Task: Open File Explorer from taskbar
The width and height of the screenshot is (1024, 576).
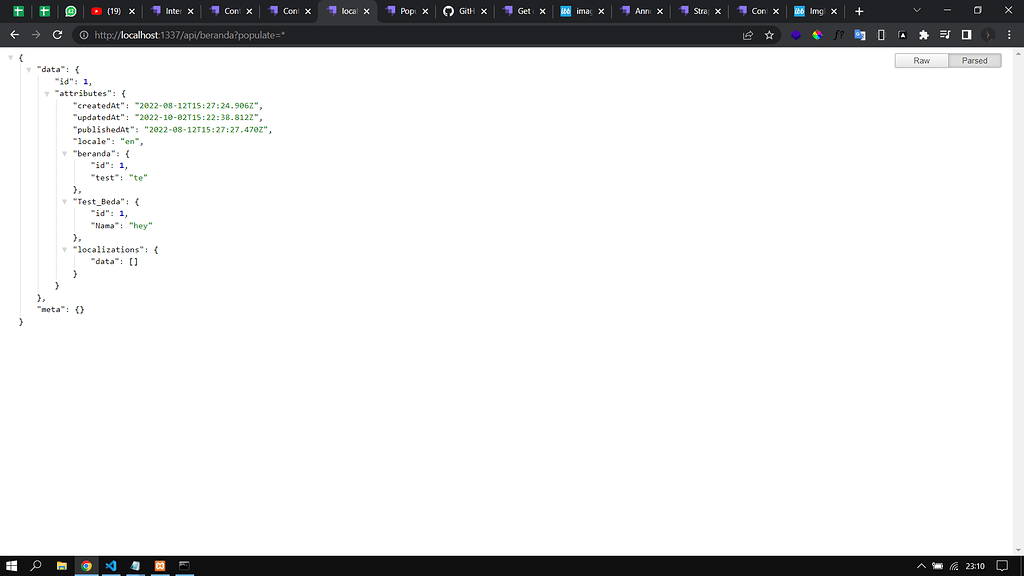Action: 61,566
